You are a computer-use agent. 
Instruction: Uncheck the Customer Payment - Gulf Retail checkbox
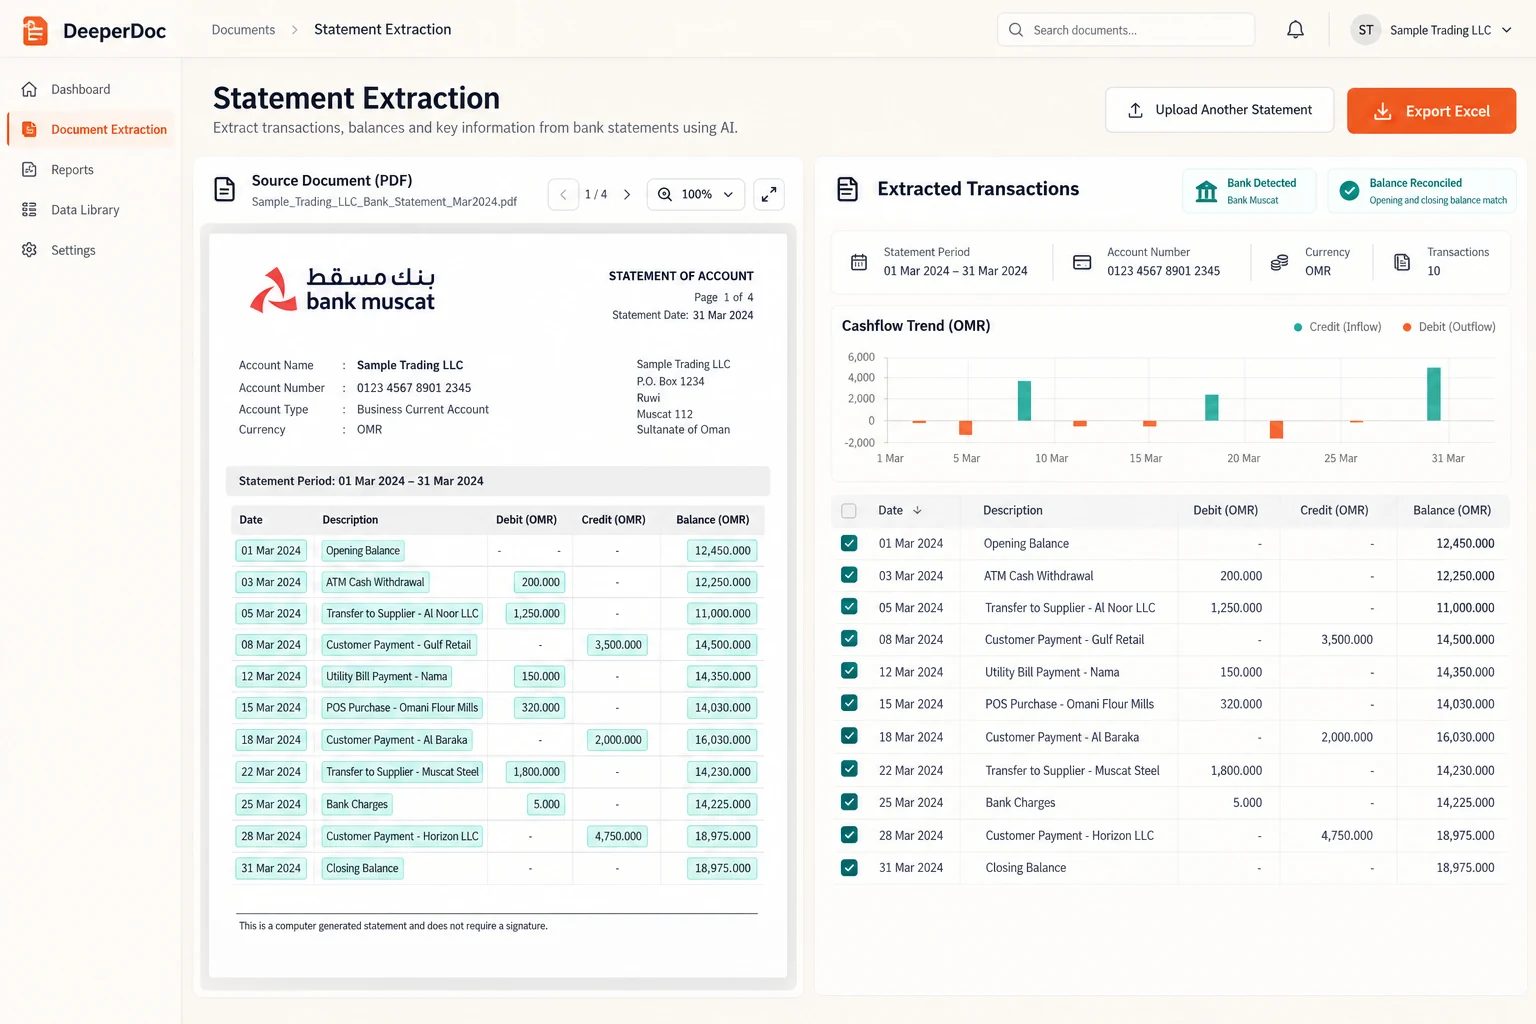tap(849, 638)
